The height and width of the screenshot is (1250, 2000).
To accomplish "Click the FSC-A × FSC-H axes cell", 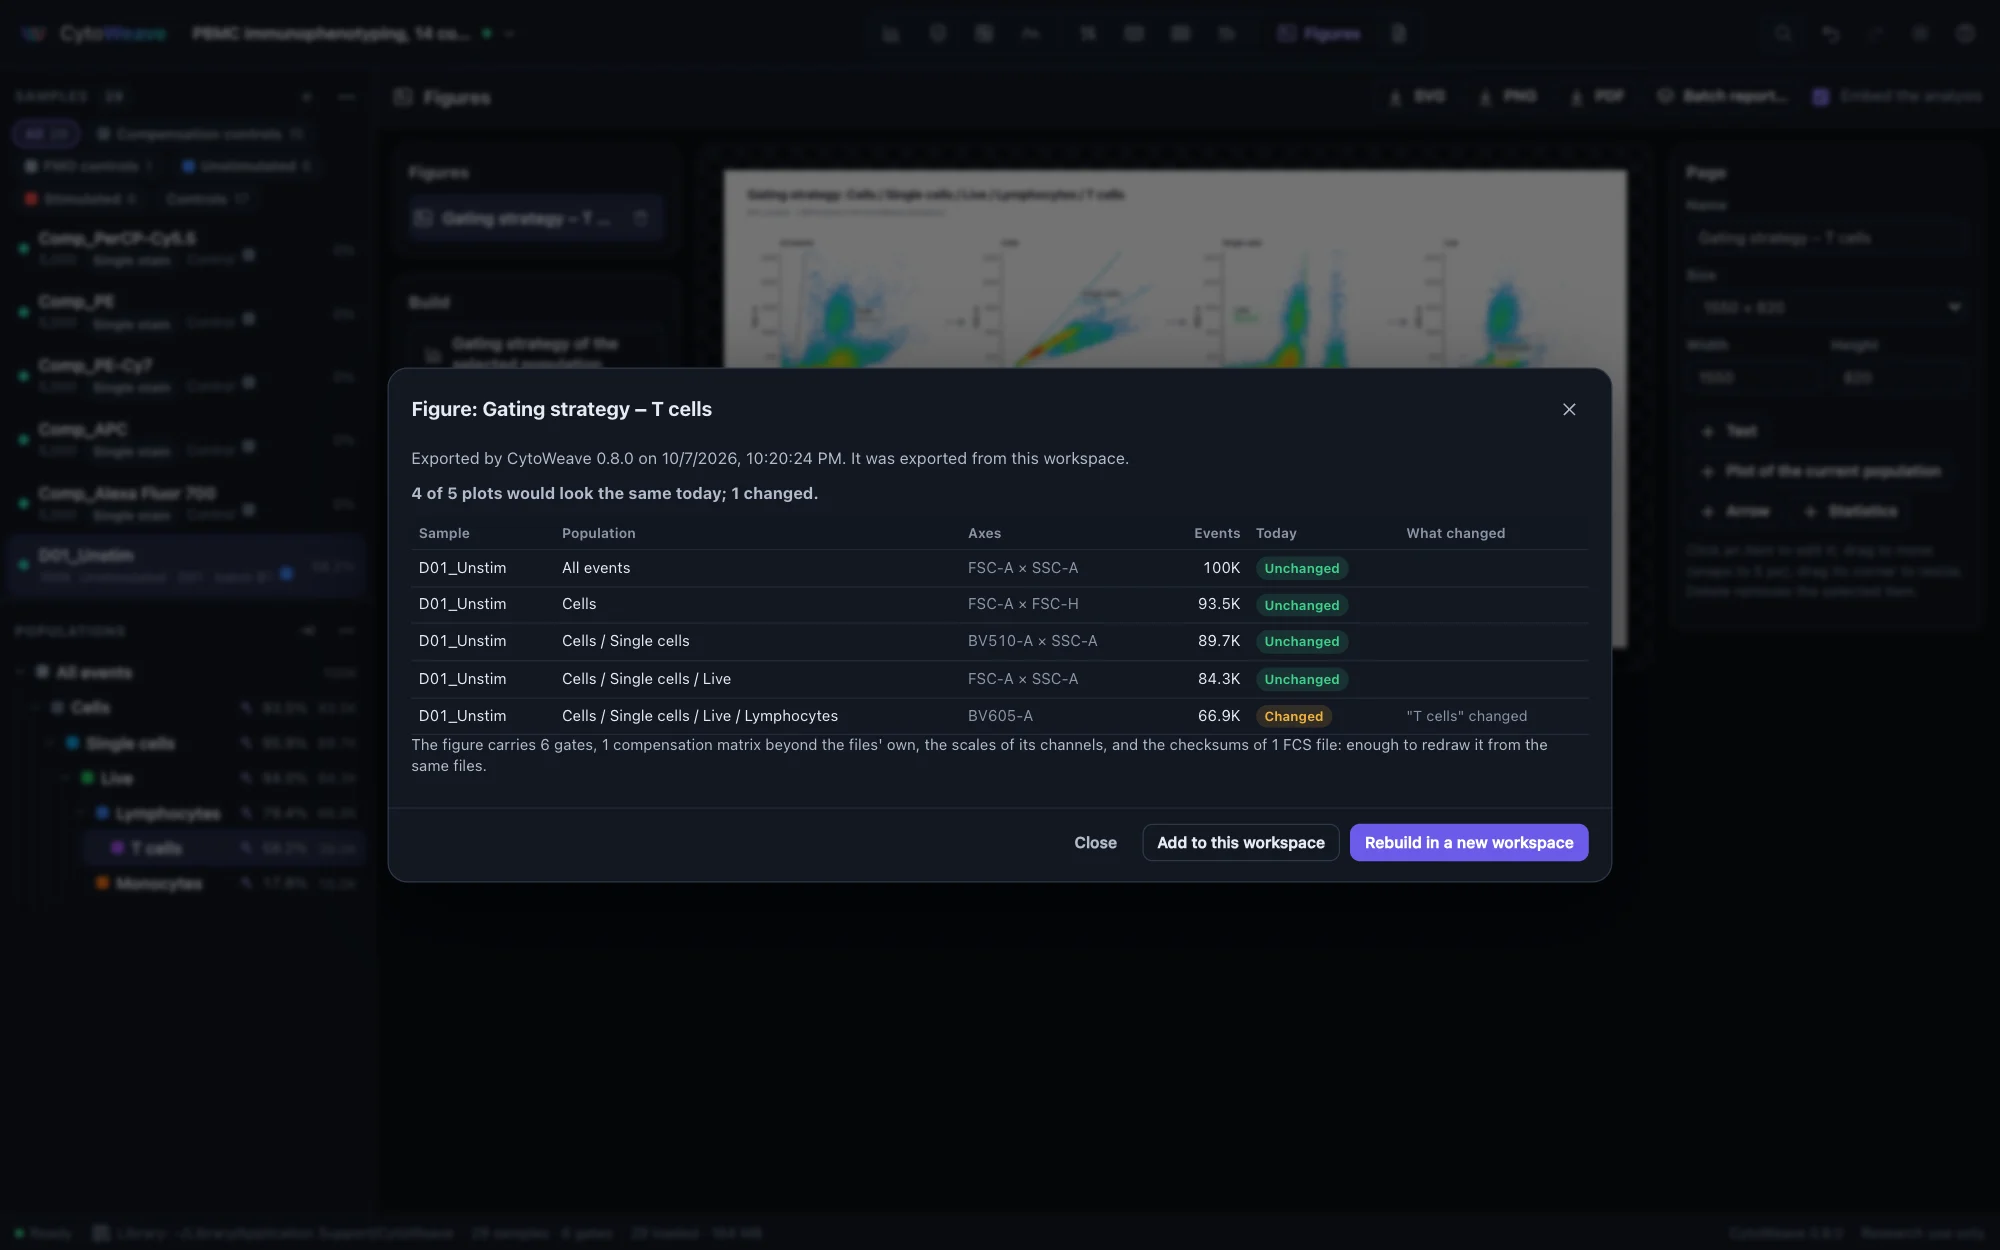I will [1023, 604].
